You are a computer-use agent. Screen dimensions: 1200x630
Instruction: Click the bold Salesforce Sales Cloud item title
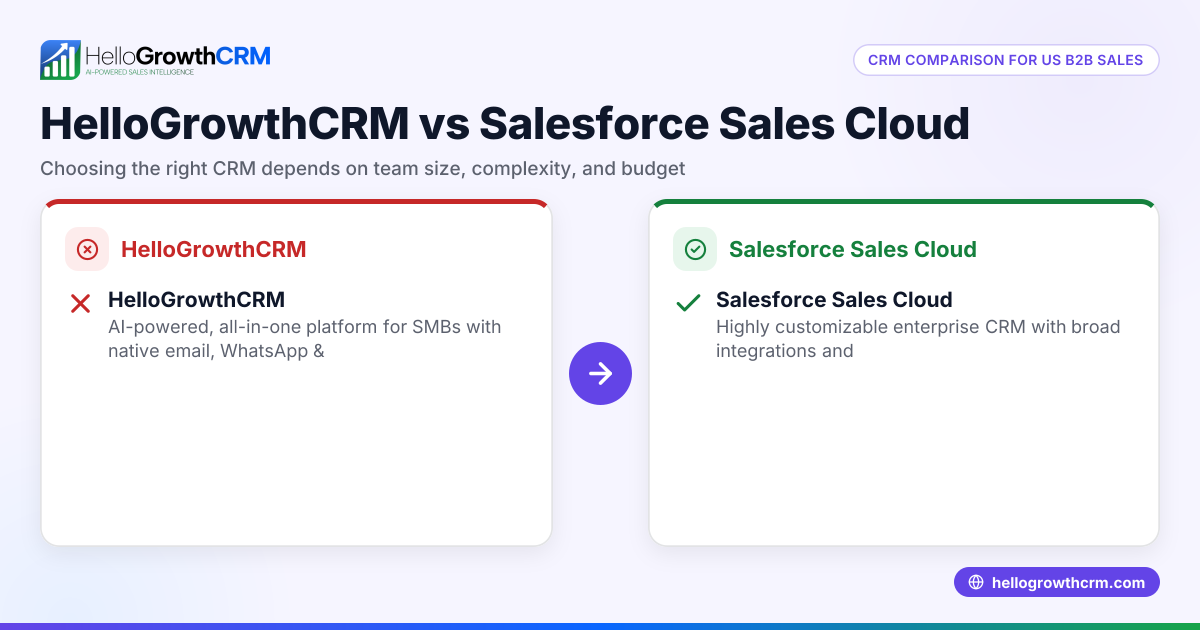pyautogui.click(x=834, y=299)
